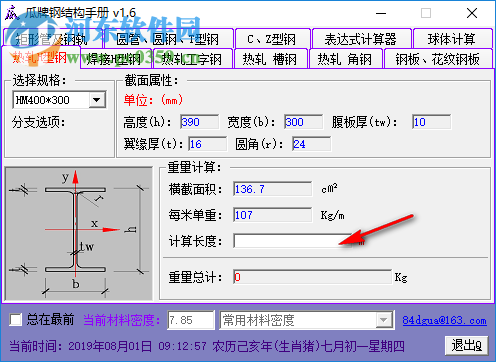The height and width of the screenshot is (362, 496).
Task: Click the 分支选项 label
Action: pos(39,122)
